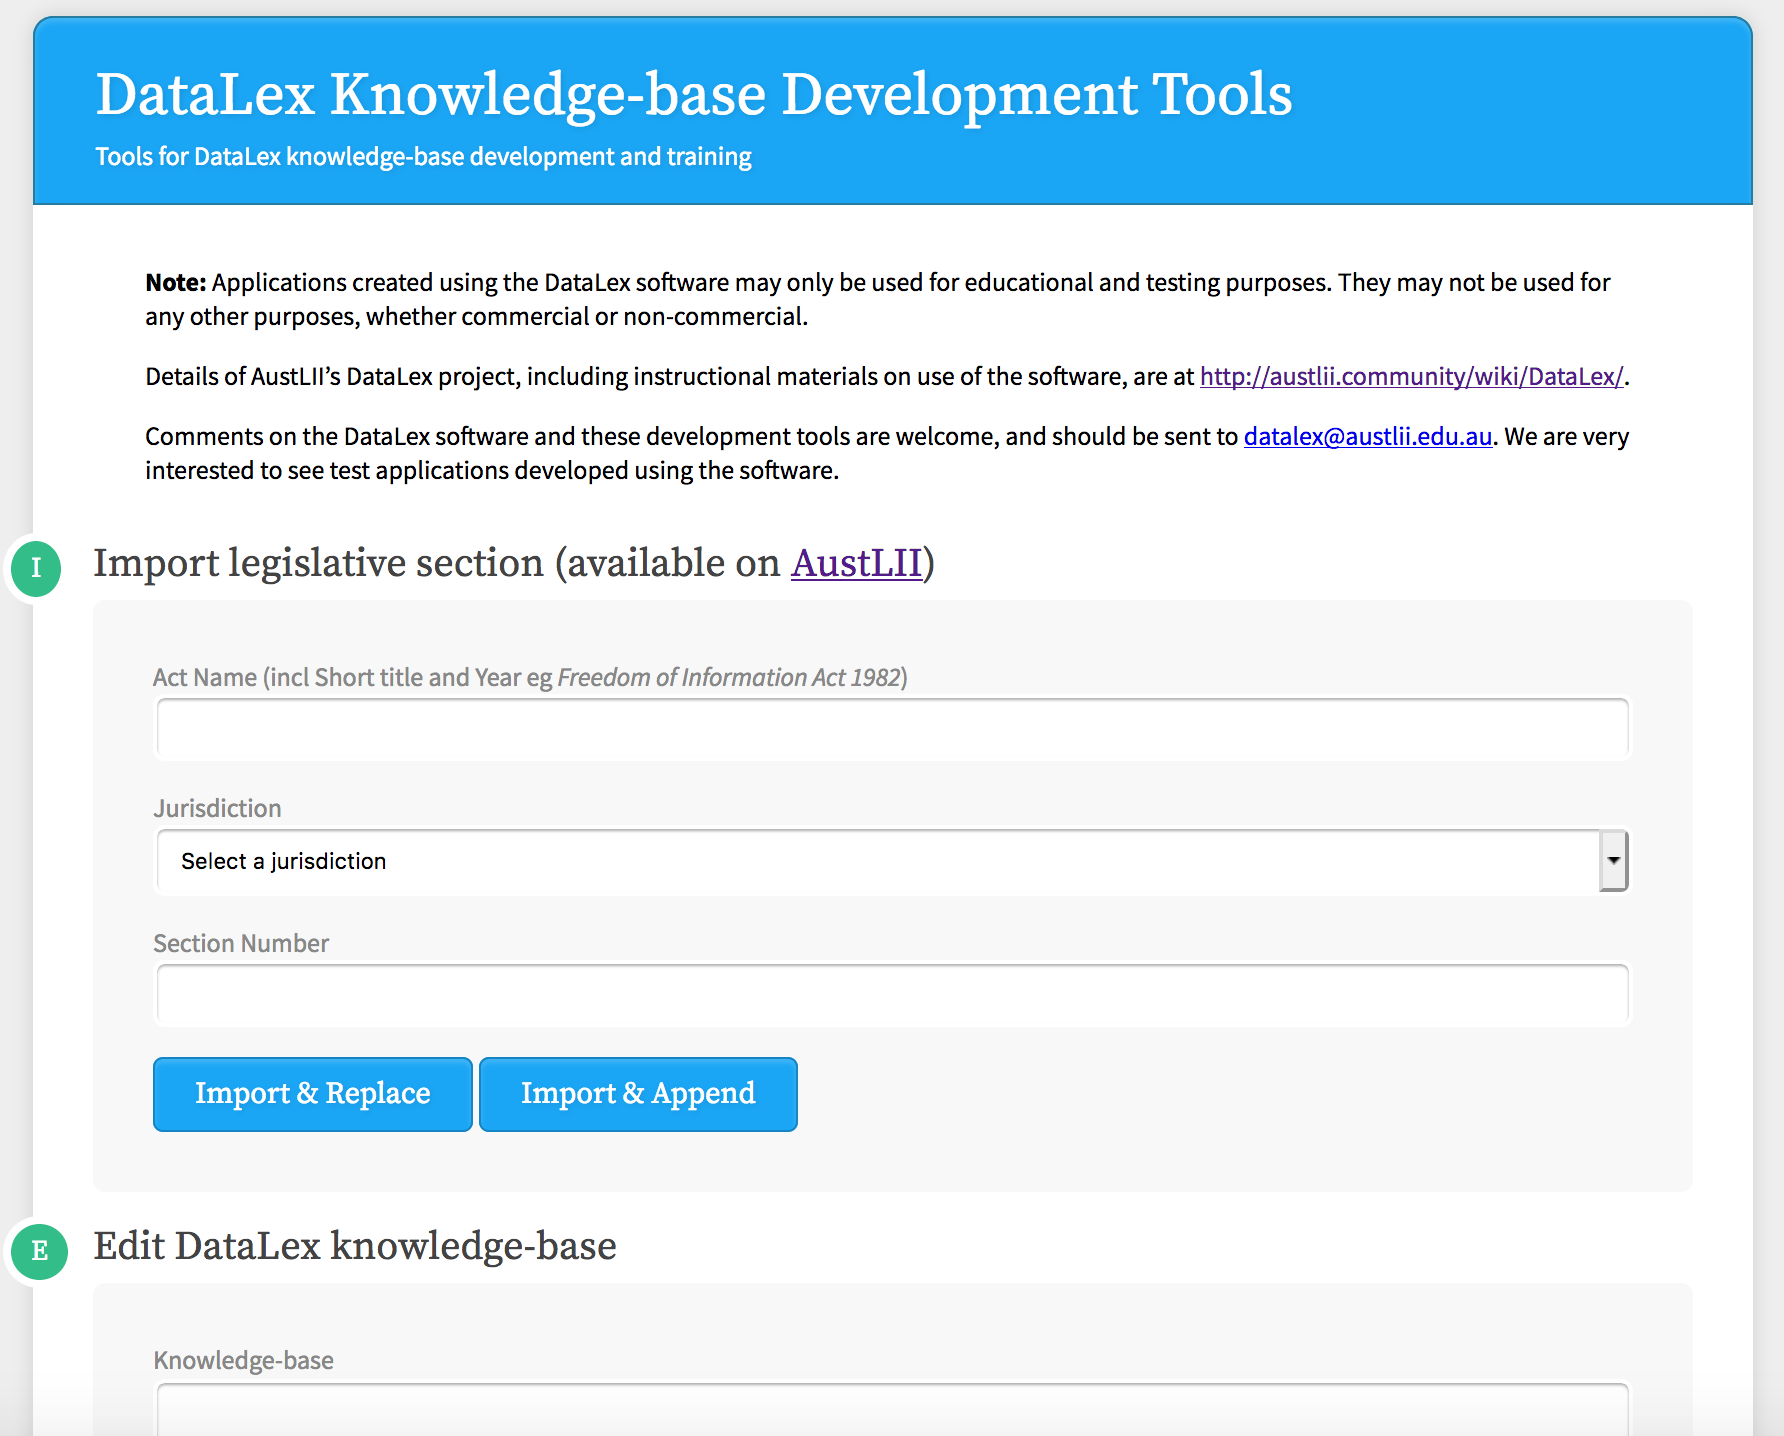Click the 'Select a jurisdiction' text
Screen dimensions: 1784x1436
pyautogui.click(x=284, y=861)
